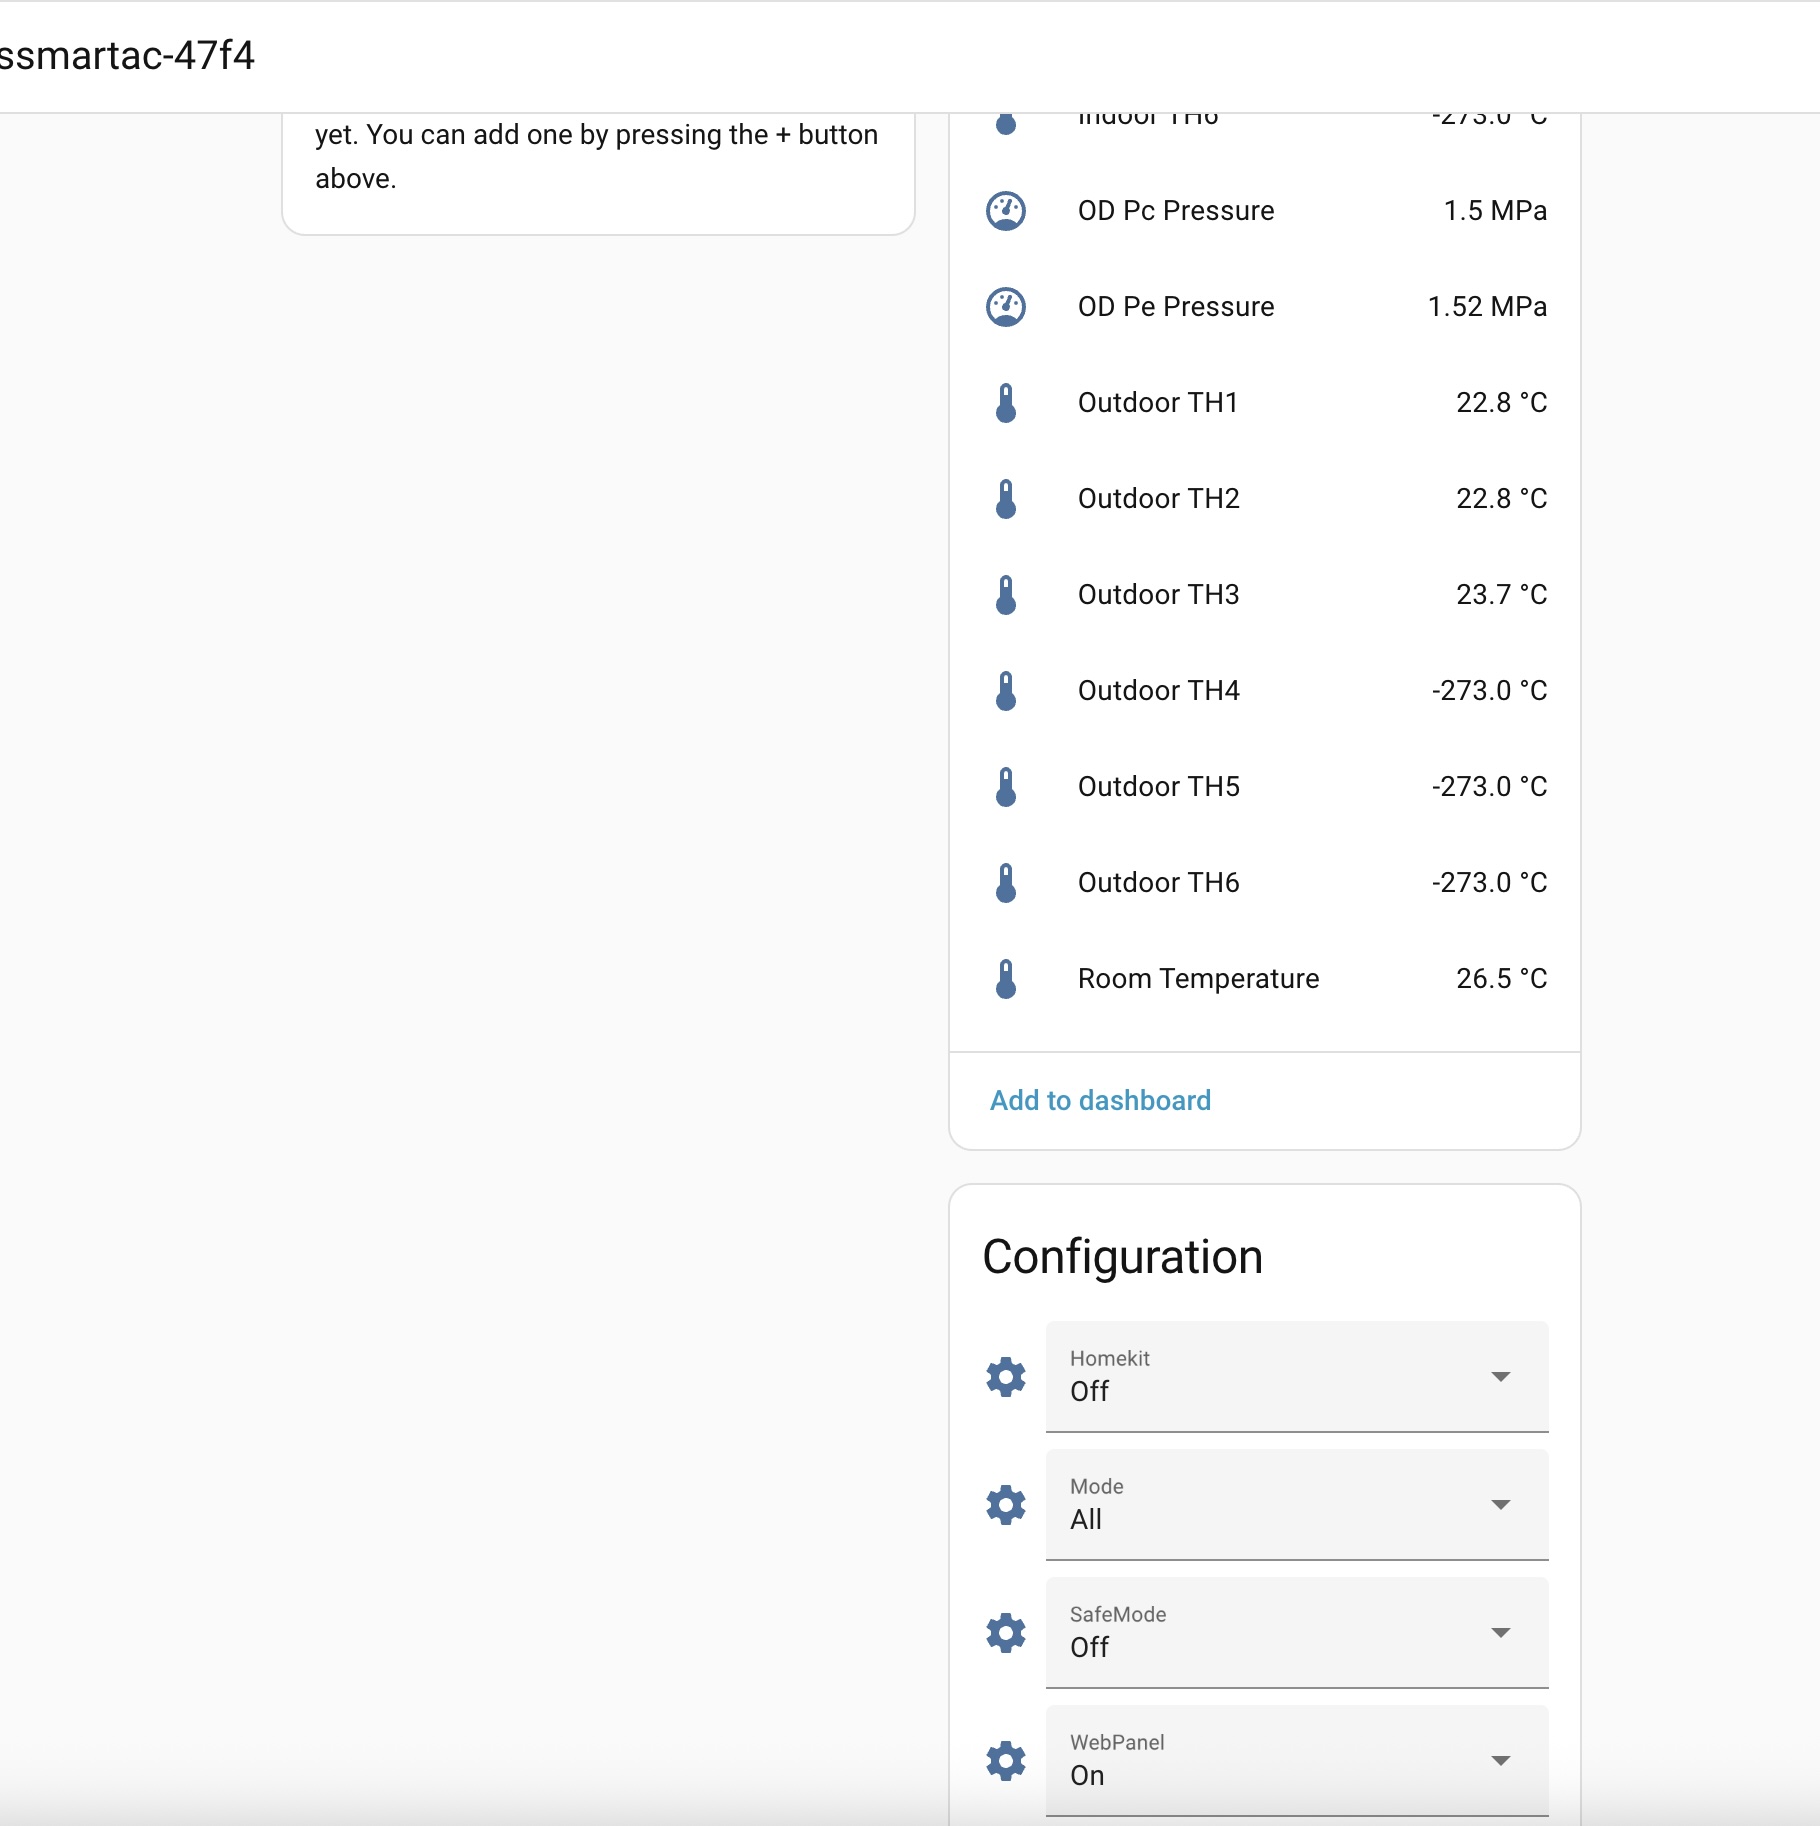Click the OD Pc Pressure gauge icon
The width and height of the screenshot is (1820, 1826).
1006,211
